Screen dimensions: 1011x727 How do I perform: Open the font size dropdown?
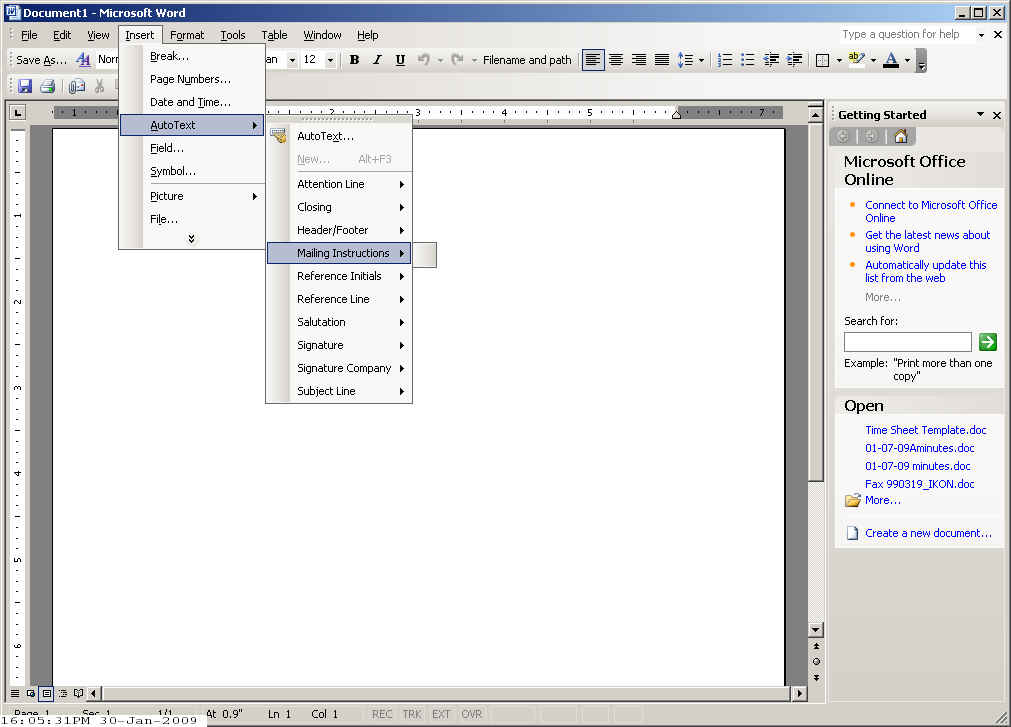click(x=330, y=60)
